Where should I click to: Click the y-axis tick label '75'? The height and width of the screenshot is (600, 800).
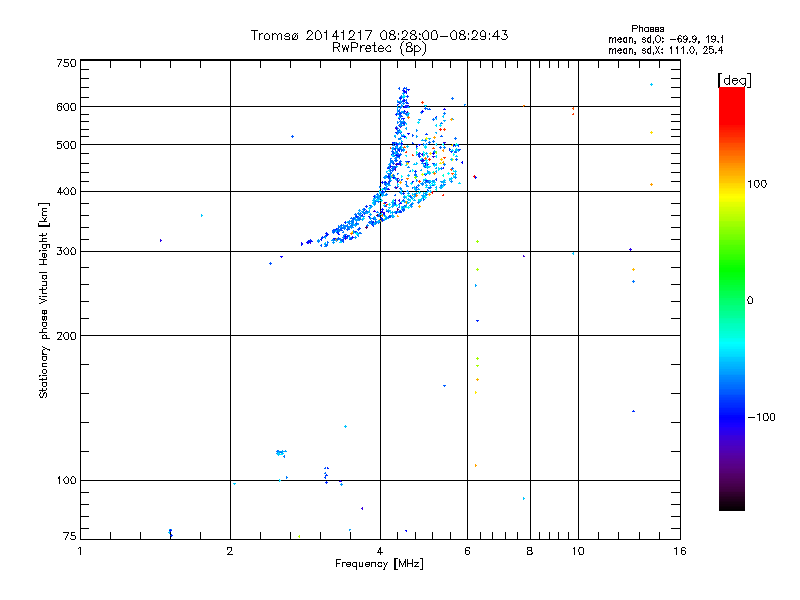click(x=70, y=536)
